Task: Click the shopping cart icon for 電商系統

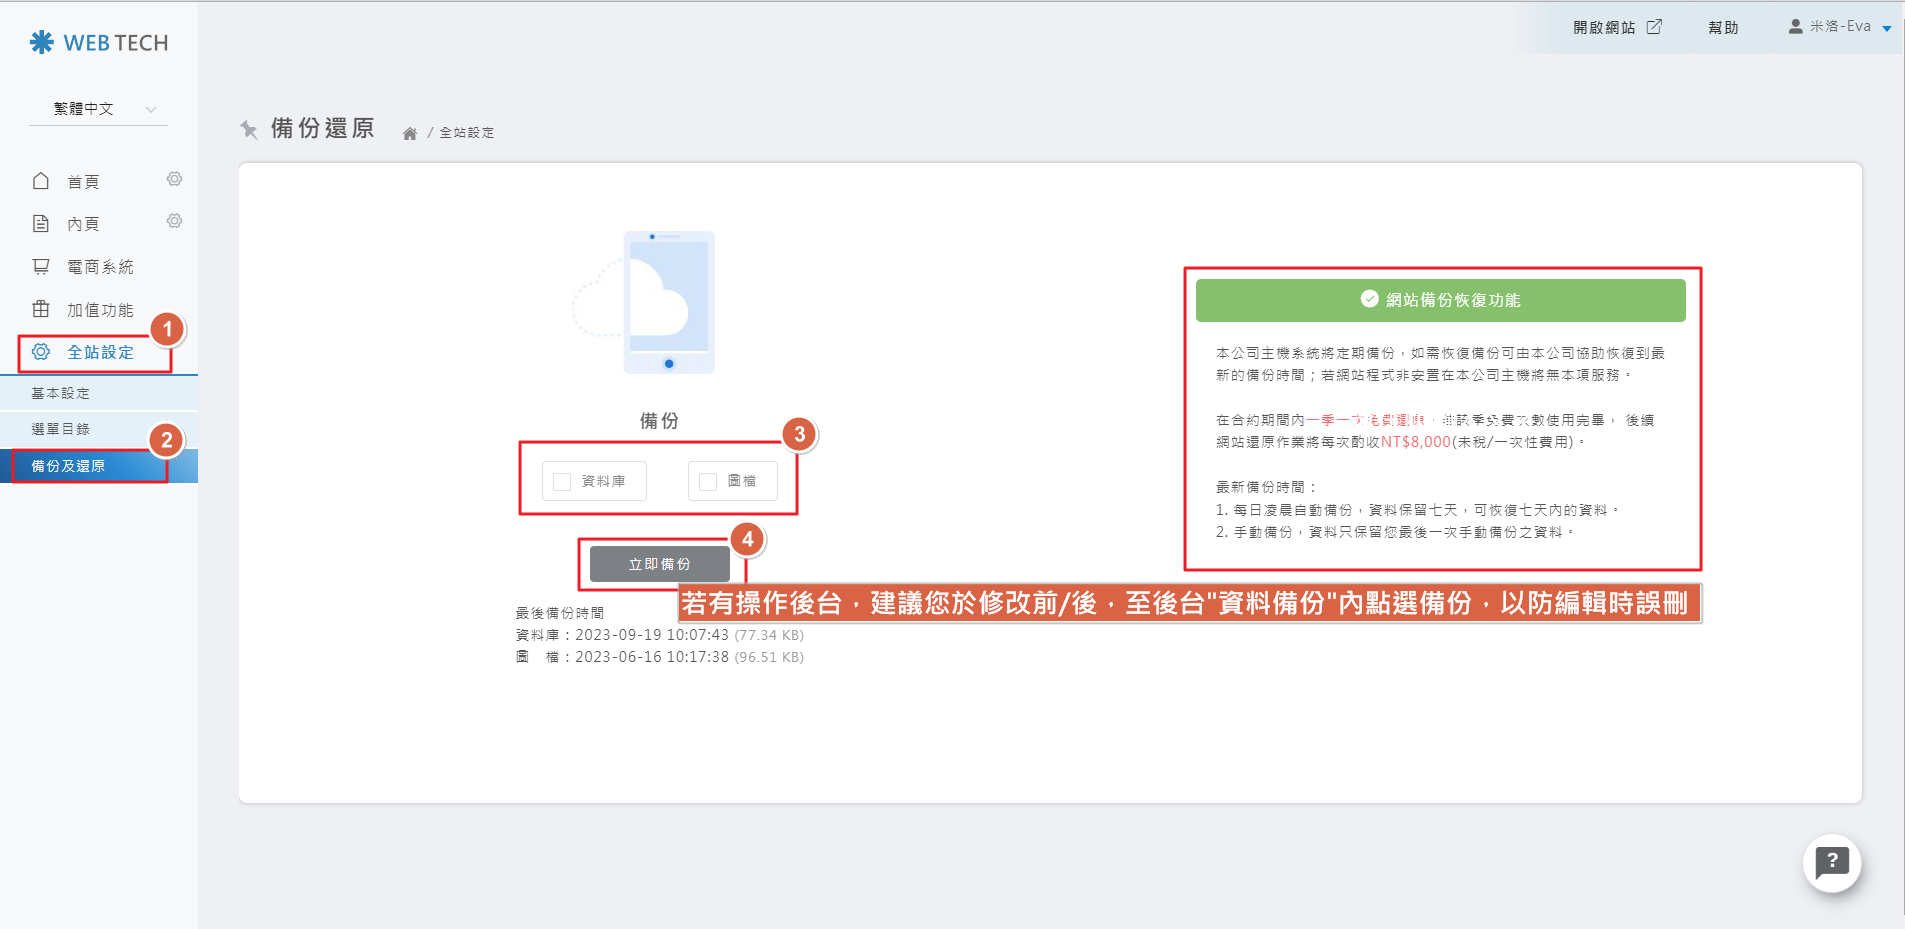Action: pos(41,266)
